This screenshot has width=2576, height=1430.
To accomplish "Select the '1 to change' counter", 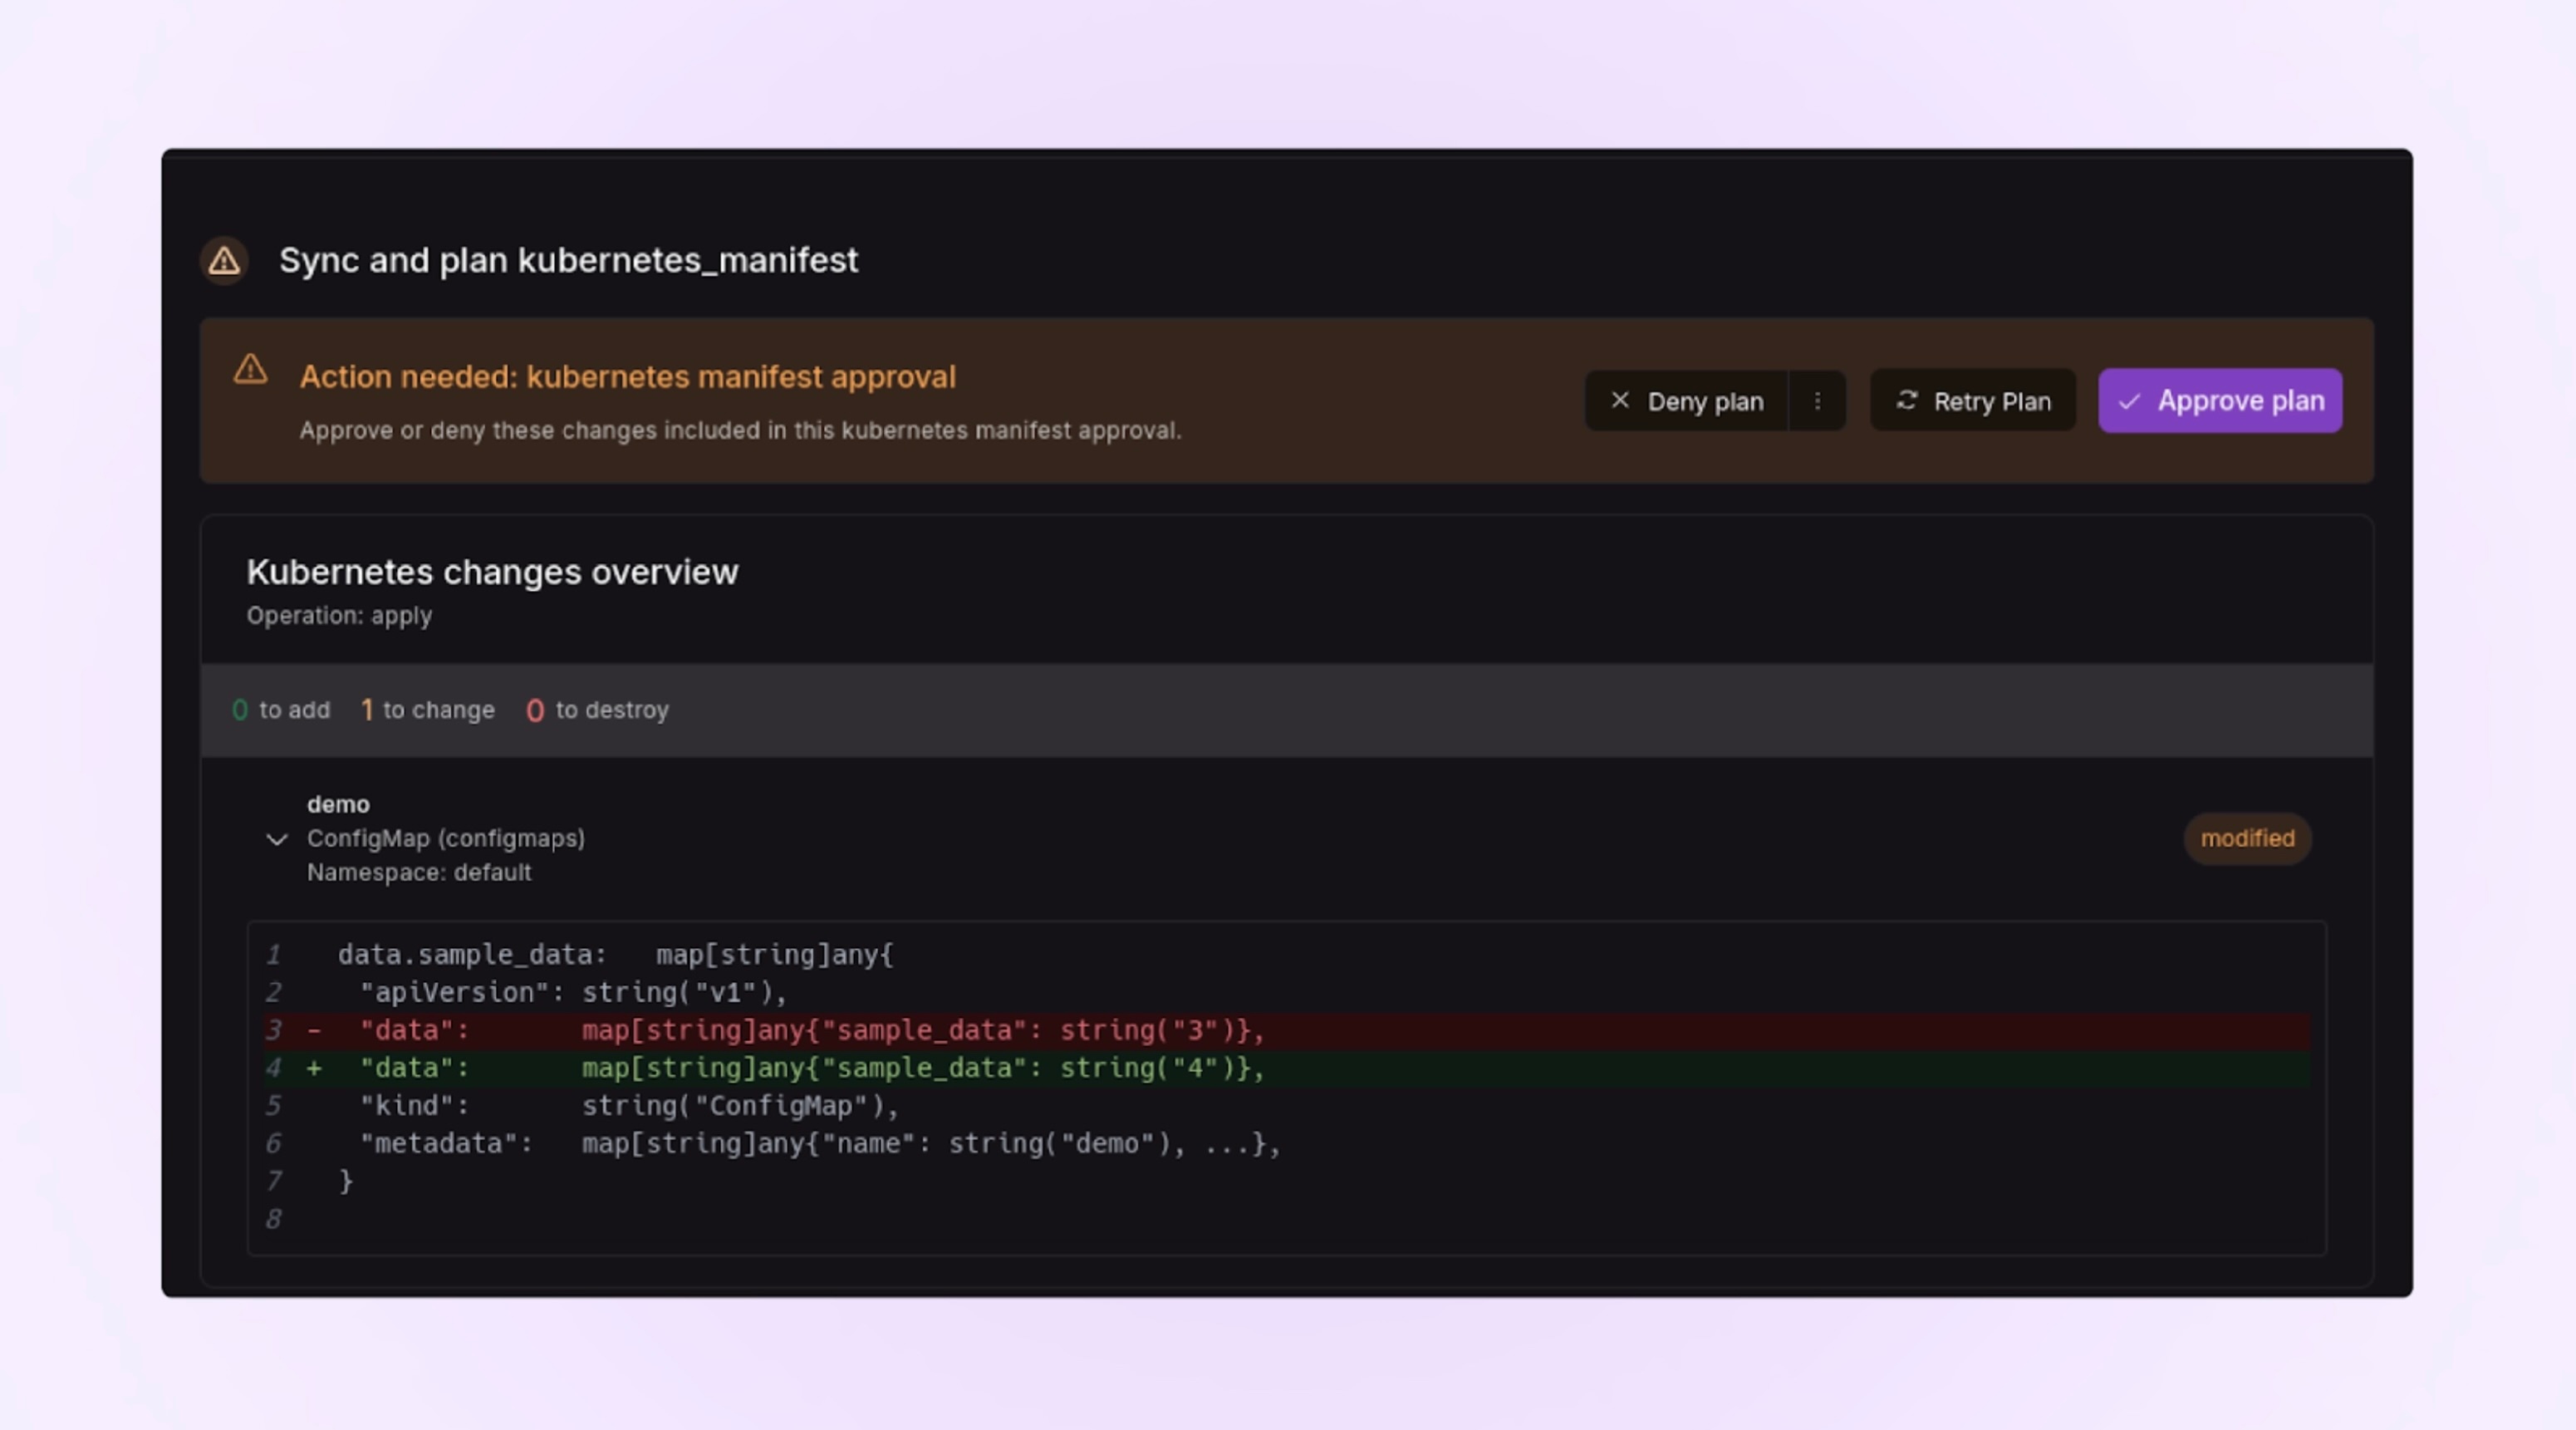I will (x=428, y=710).
